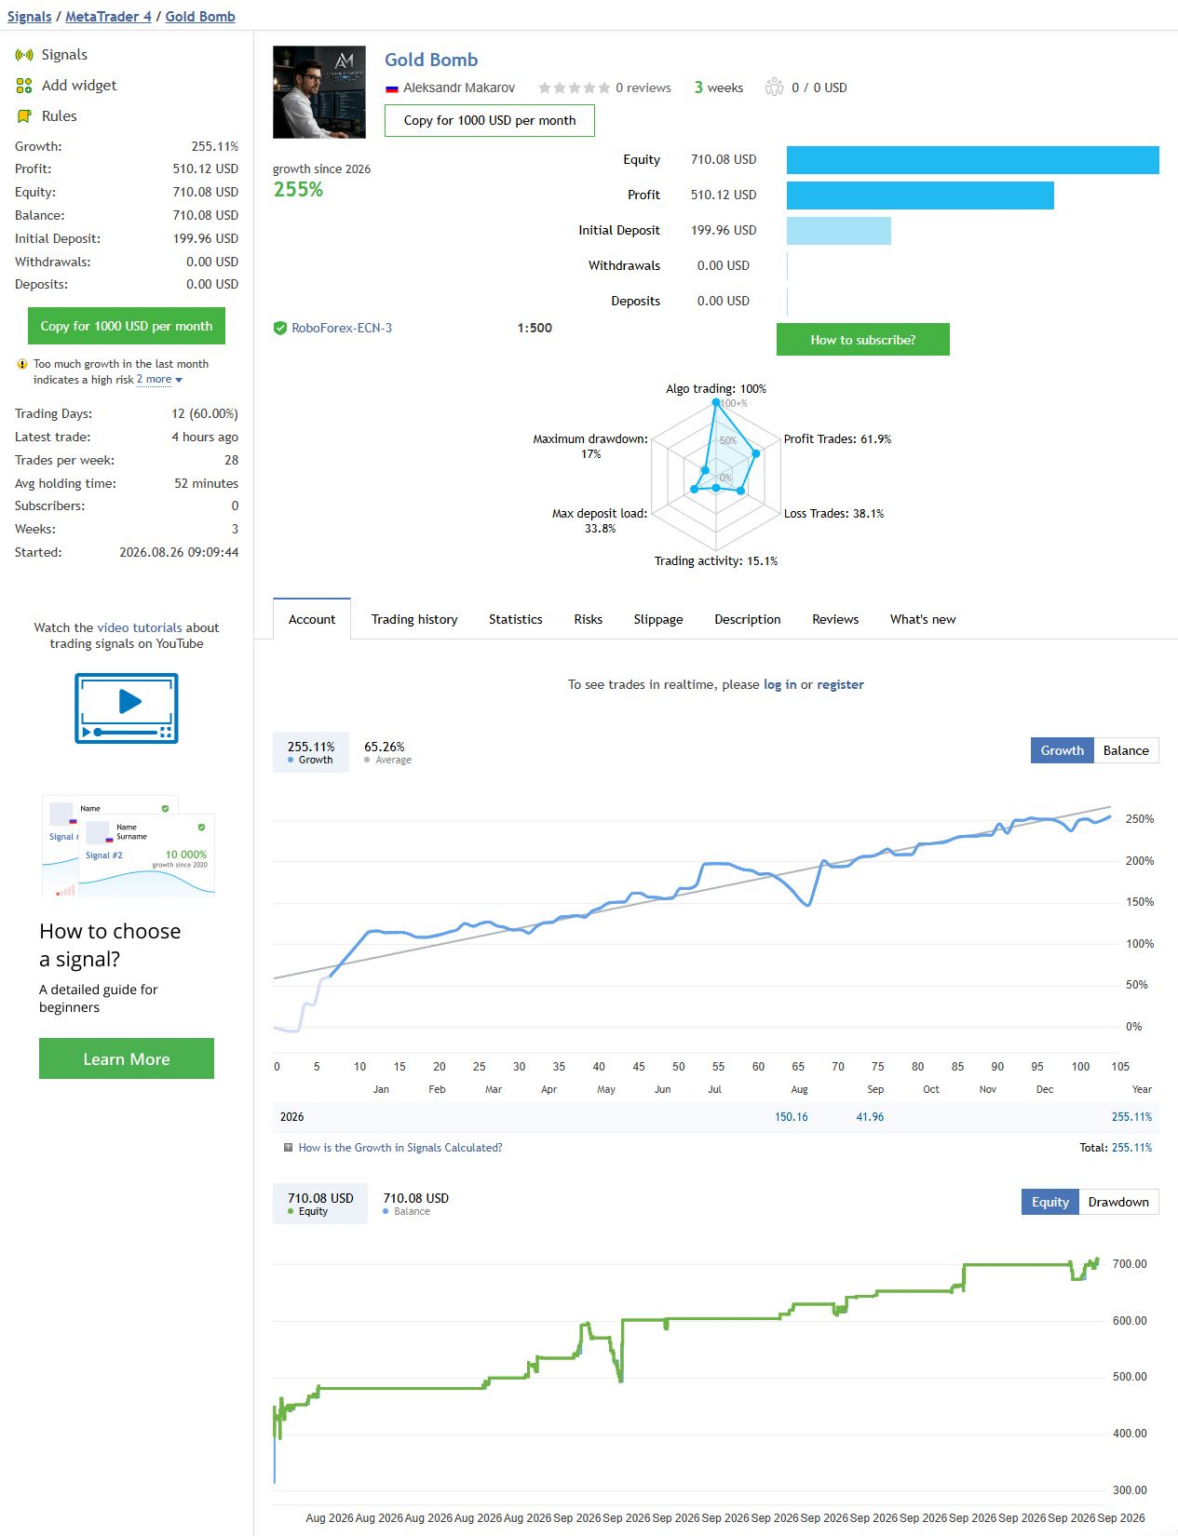Play the YouTube video tutorial icon
1178x1536 pixels.
click(x=126, y=708)
